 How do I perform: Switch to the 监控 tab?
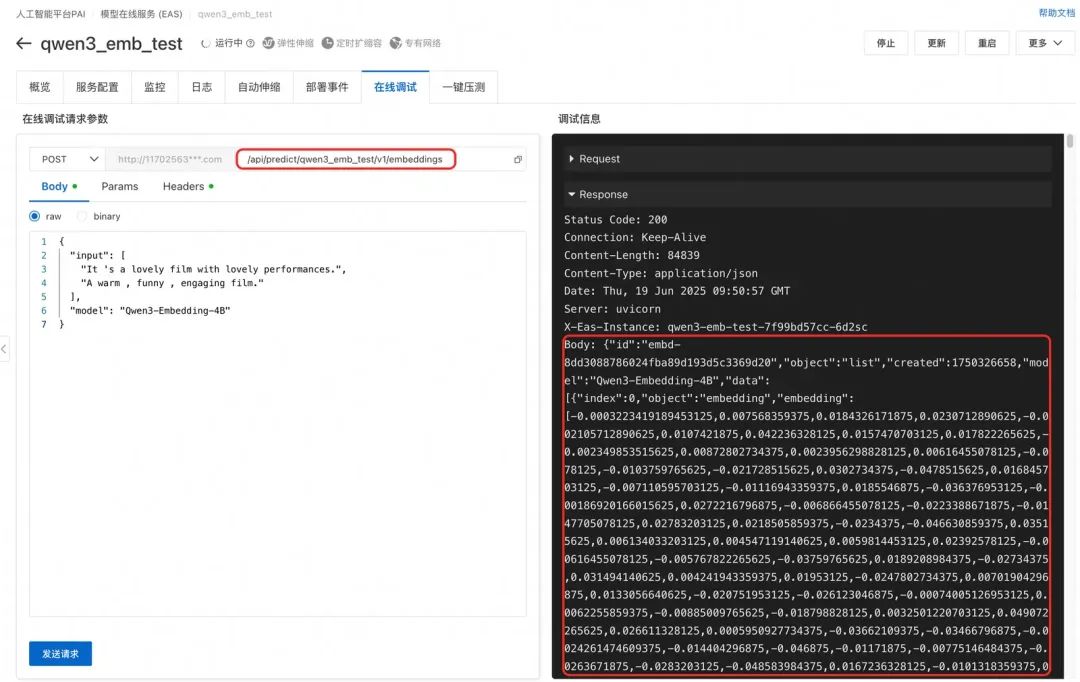pyautogui.click(x=154, y=87)
